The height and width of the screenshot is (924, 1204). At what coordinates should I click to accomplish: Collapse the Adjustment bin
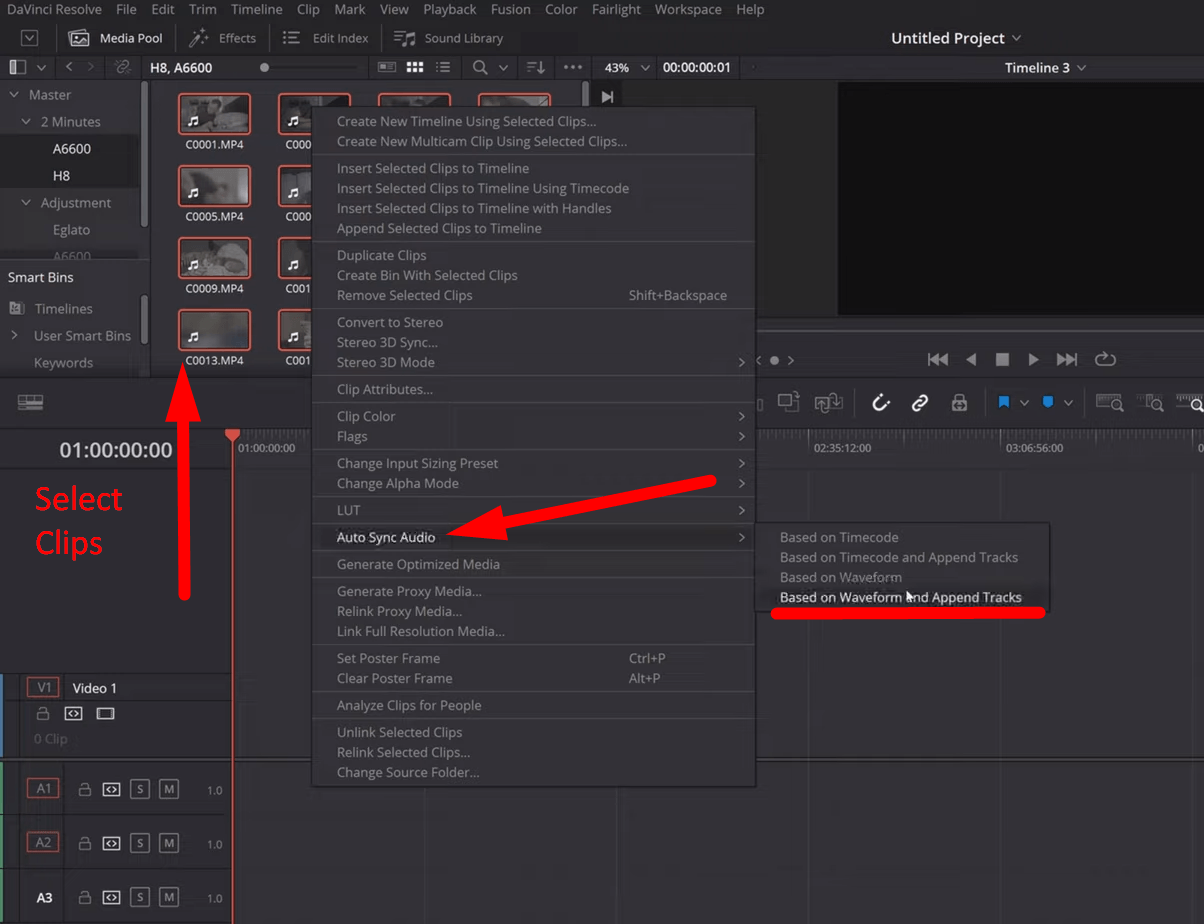(x=27, y=203)
